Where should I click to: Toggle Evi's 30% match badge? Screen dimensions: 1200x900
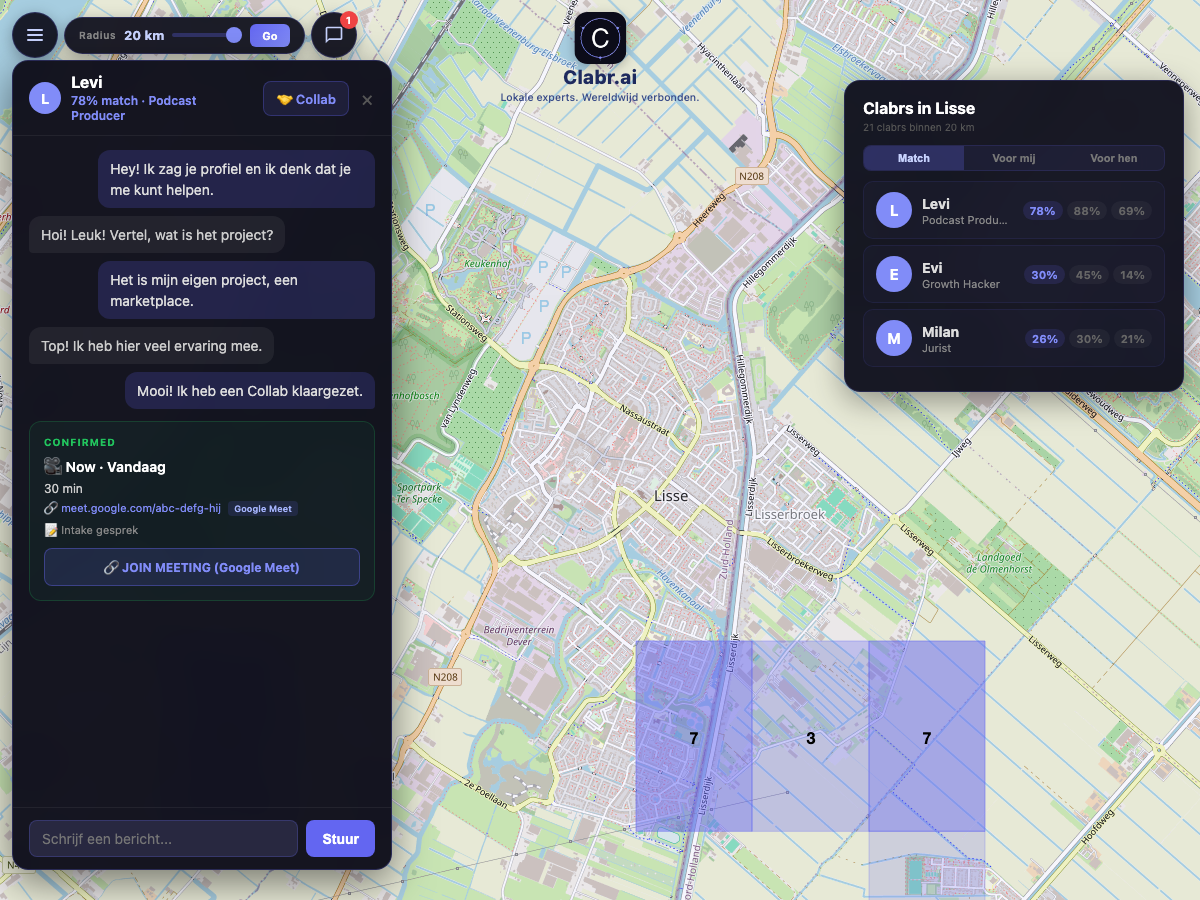(1044, 275)
